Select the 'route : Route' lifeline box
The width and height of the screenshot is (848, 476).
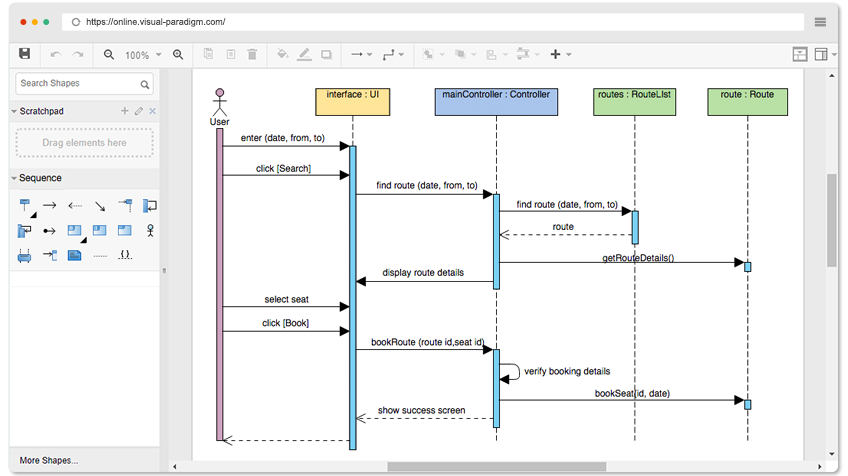coord(747,102)
